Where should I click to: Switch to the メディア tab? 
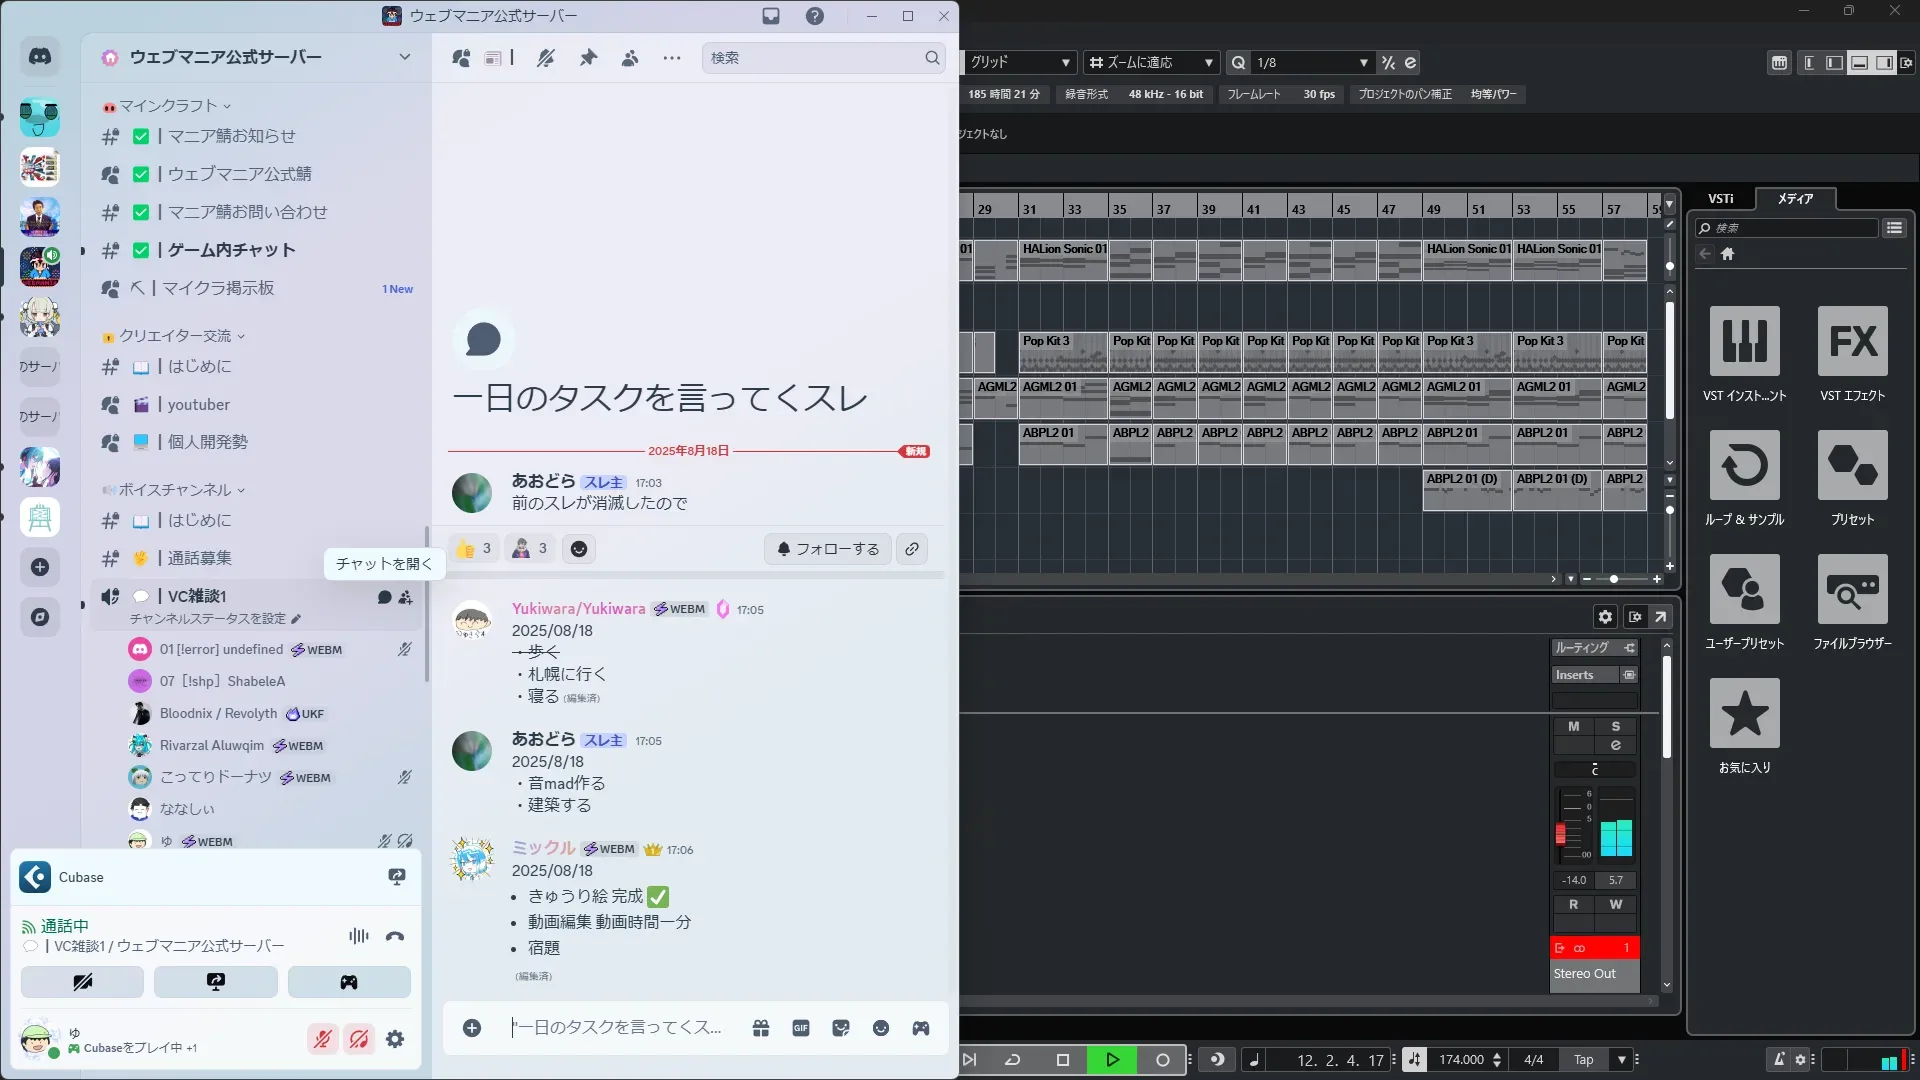pyautogui.click(x=1795, y=198)
